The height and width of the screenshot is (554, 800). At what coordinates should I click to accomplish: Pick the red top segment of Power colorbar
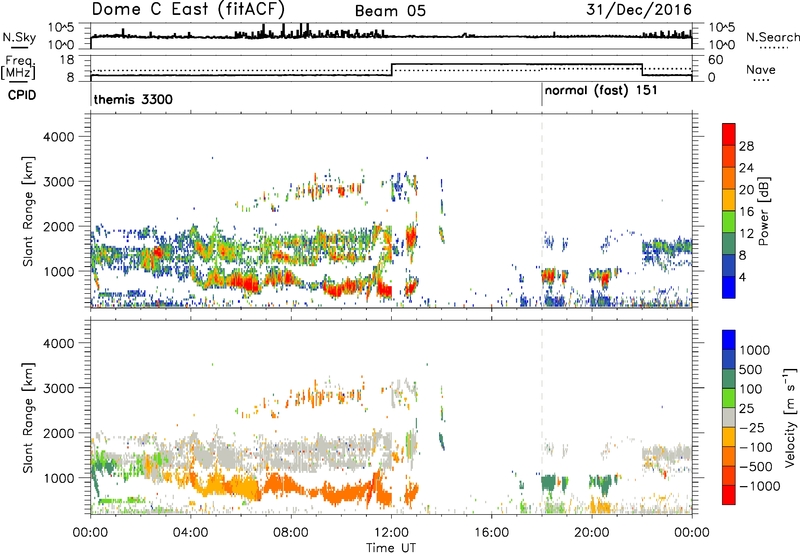[729, 135]
